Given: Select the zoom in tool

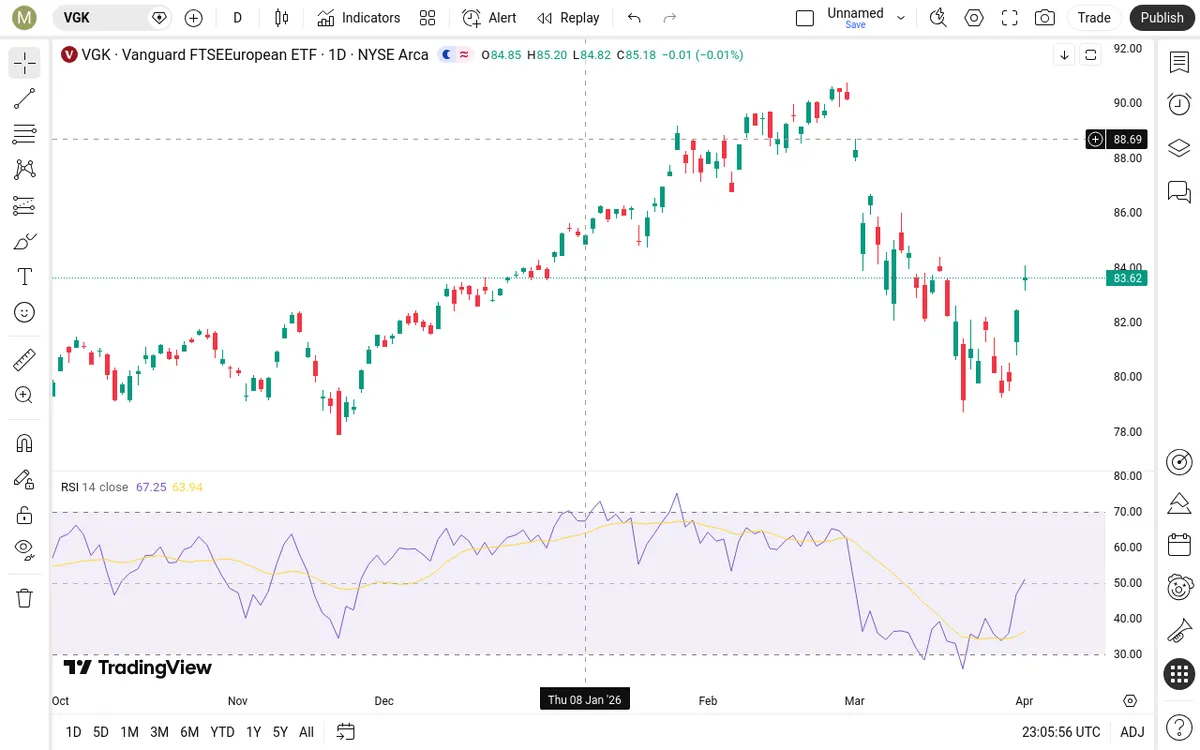Looking at the screenshot, I should pyautogui.click(x=25, y=395).
